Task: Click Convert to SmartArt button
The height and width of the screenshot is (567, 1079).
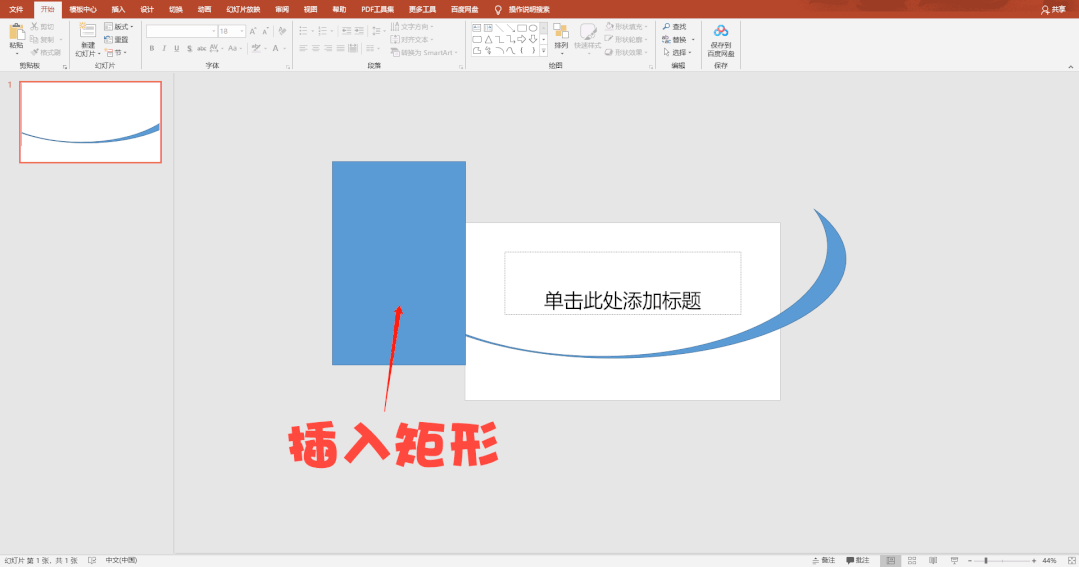Action: point(423,52)
